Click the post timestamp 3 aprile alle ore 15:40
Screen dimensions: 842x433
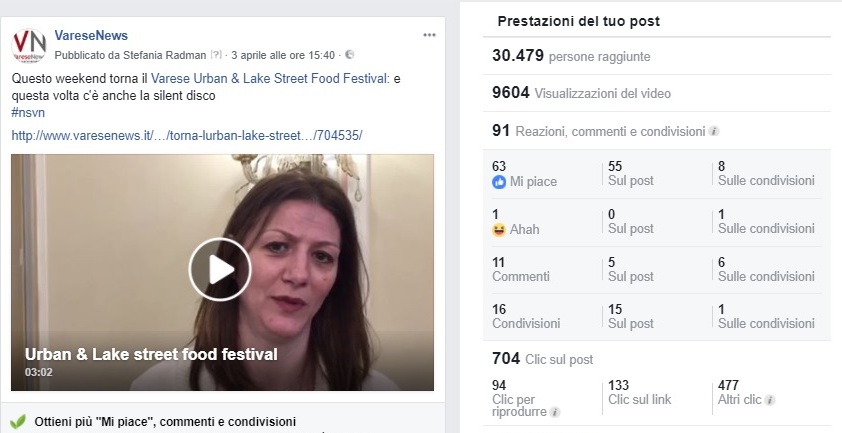(x=284, y=54)
